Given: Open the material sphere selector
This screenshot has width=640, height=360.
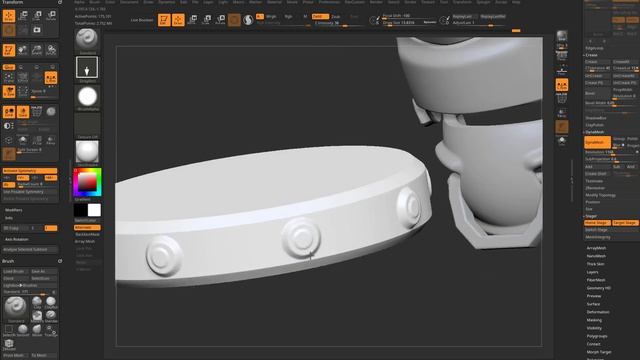Looking at the screenshot, I should 87,152.
